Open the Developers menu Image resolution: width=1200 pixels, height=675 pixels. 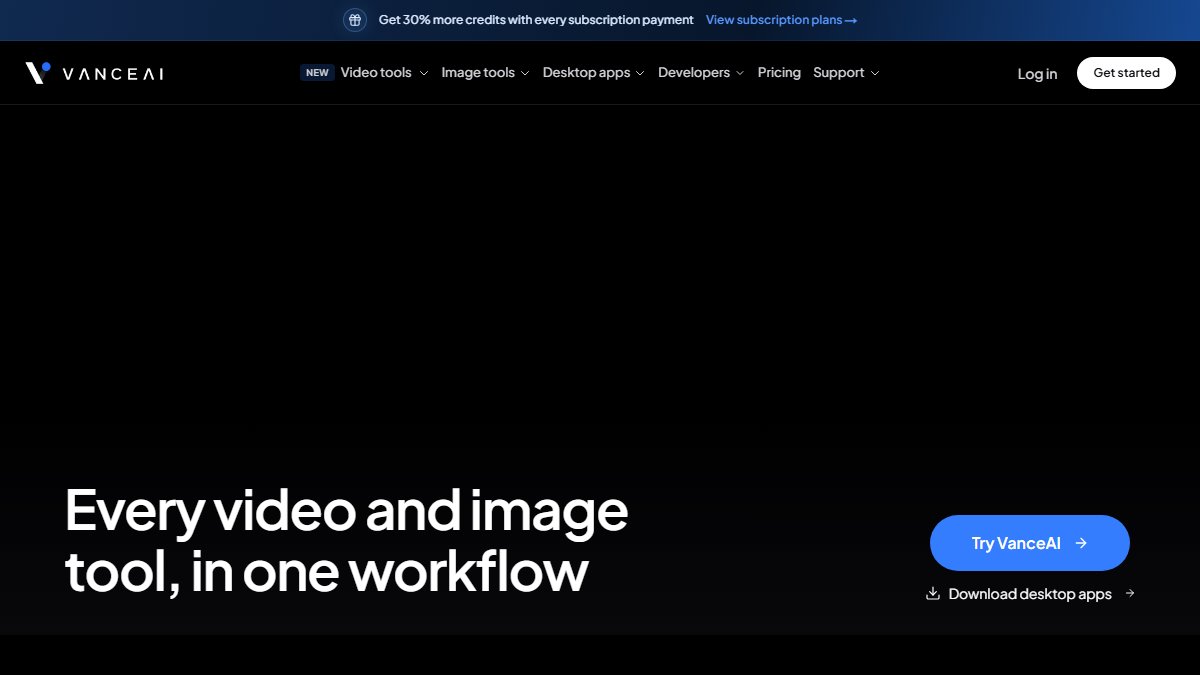tap(694, 72)
